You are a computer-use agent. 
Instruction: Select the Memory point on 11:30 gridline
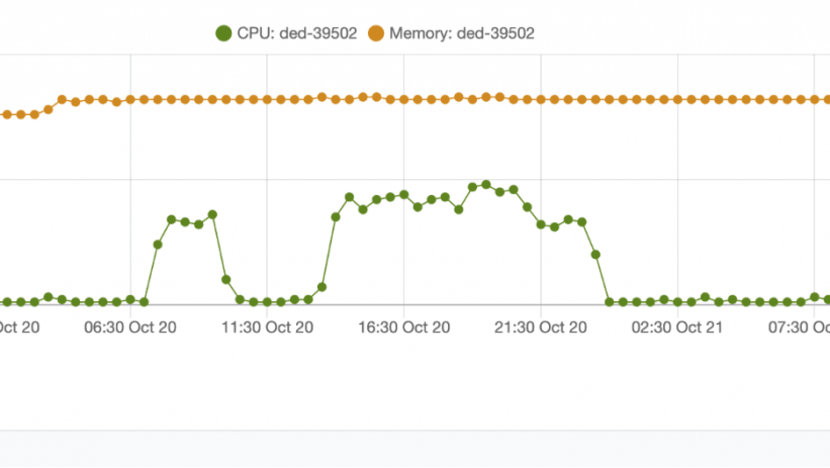[267, 100]
